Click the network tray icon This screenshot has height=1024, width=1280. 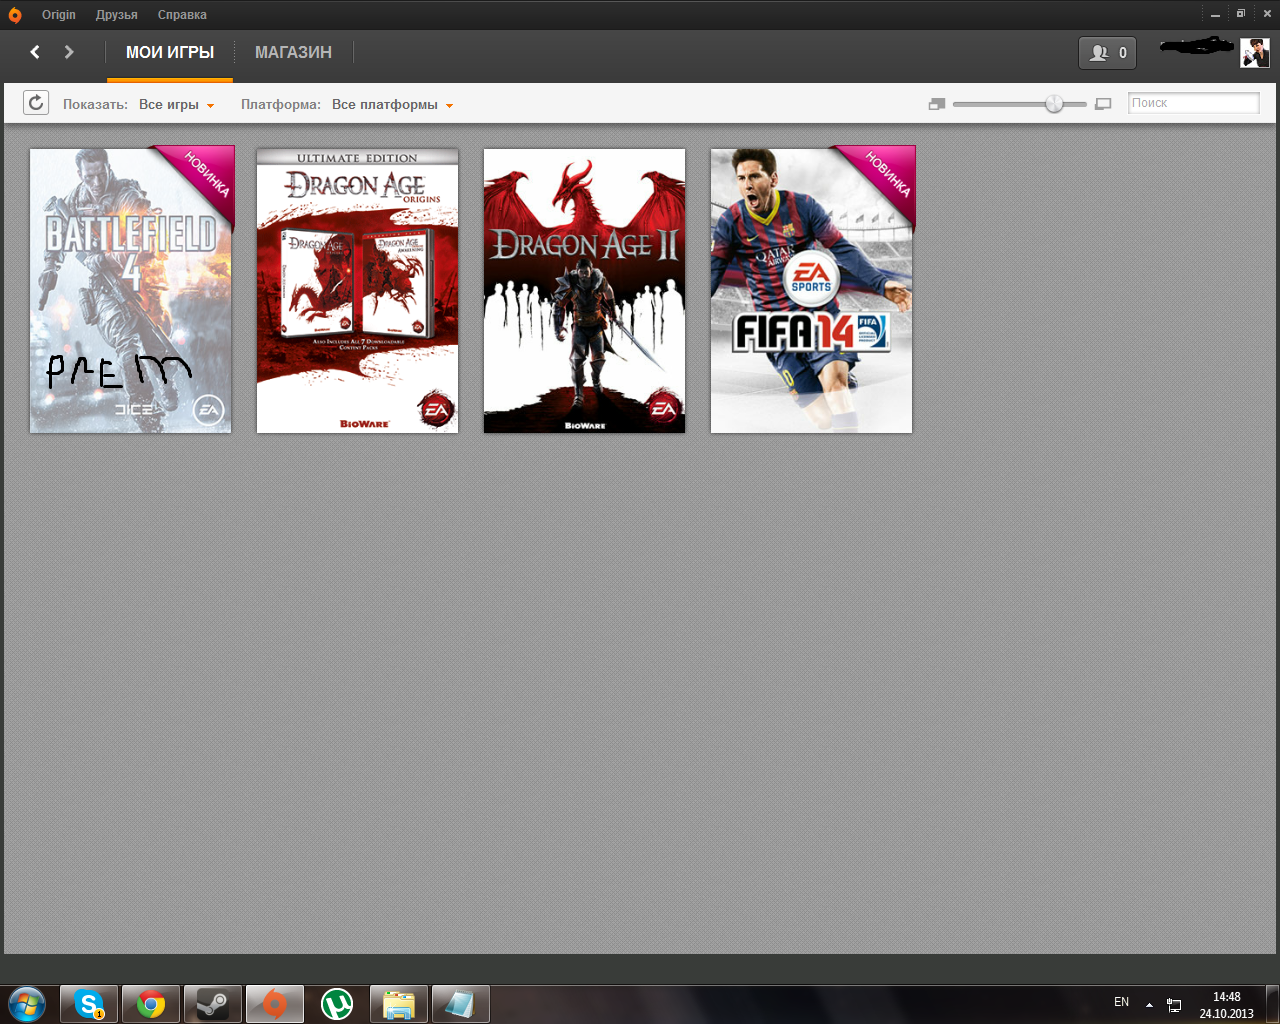[1174, 1005]
